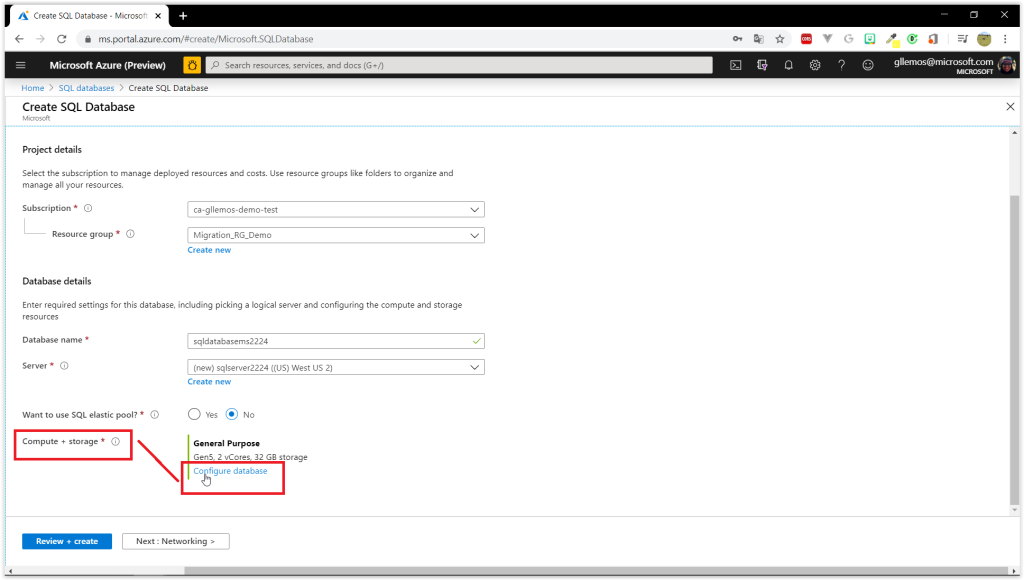Image resolution: width=1024 pixels, height=580 pixels.
Task: Open the Resource group dropdown
Action: point(336,235)
